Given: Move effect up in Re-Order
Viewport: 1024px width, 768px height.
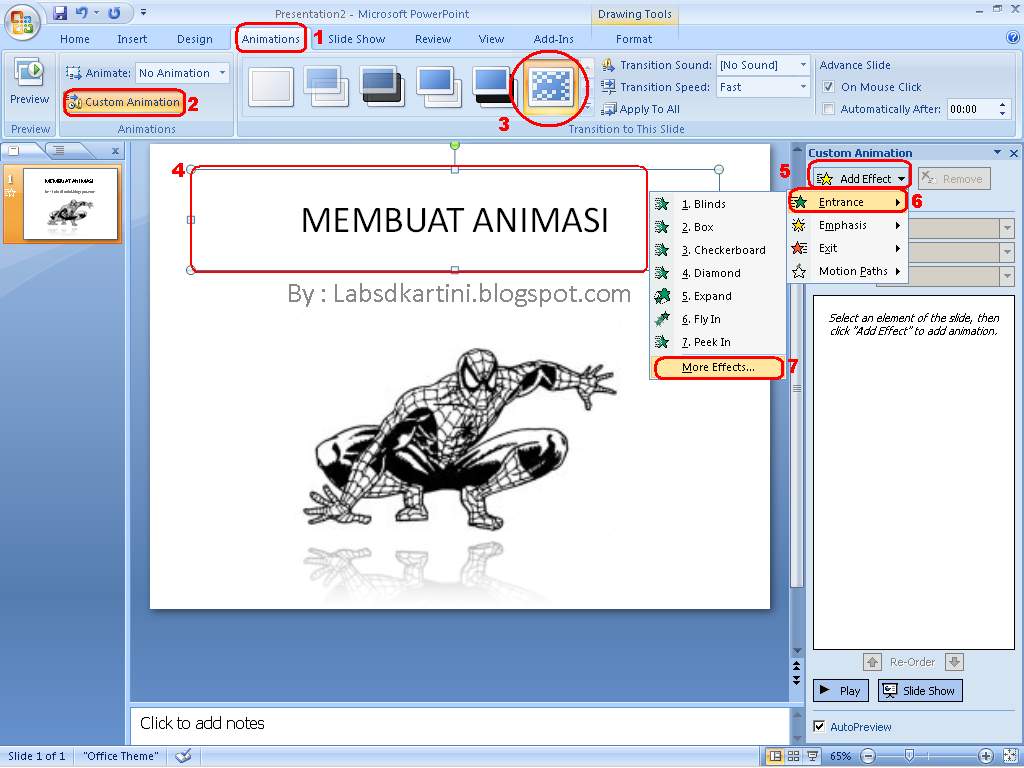Looking at the screenshot, I should (x=872, y=662).
